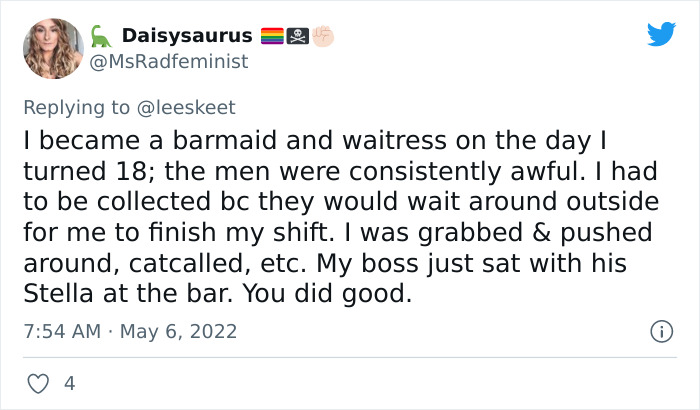This screenshot has width=700, height=410.
Task: Click the 'Replying to' label
Action: pos(76,108)
